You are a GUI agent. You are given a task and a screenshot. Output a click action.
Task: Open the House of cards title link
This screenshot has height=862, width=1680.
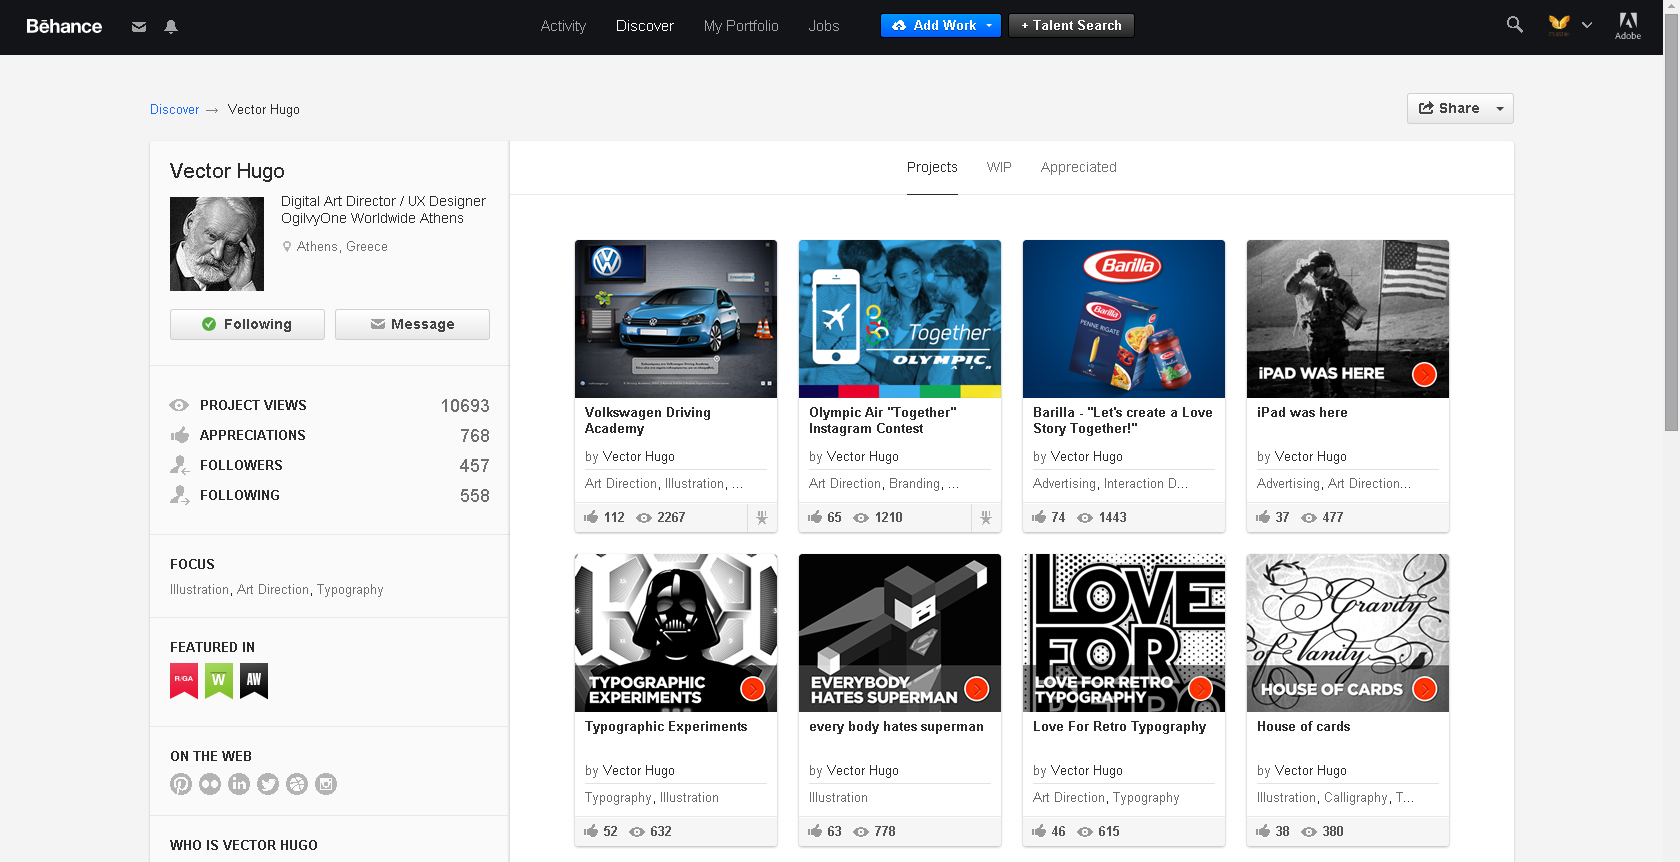point(1303,727)
